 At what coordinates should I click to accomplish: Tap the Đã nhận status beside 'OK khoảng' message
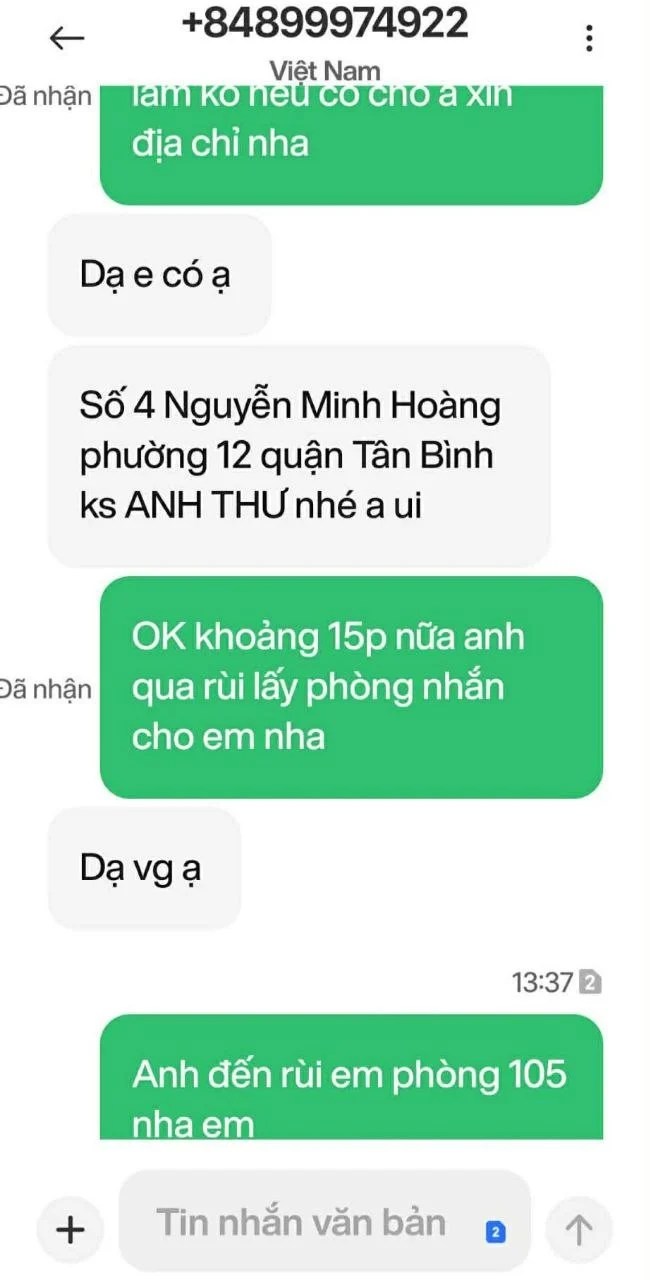coord(46,689)
